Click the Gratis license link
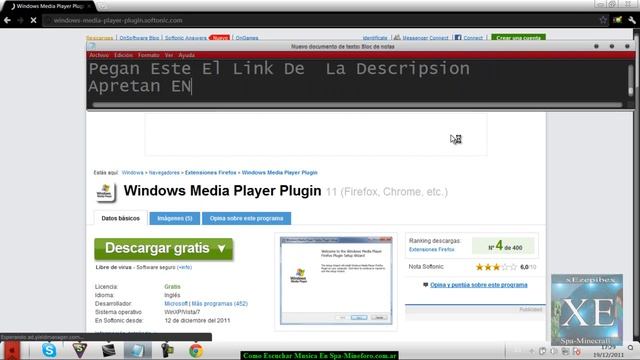The width and height of the screenshot is (640, 360). coord(172,287)
